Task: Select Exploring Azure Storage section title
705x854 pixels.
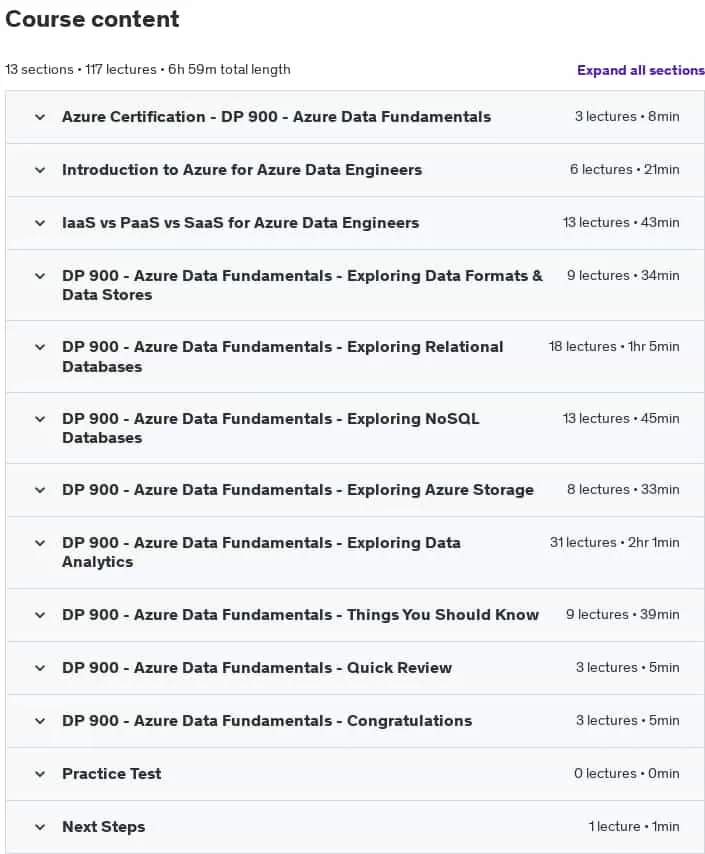Action: (298, 490)
